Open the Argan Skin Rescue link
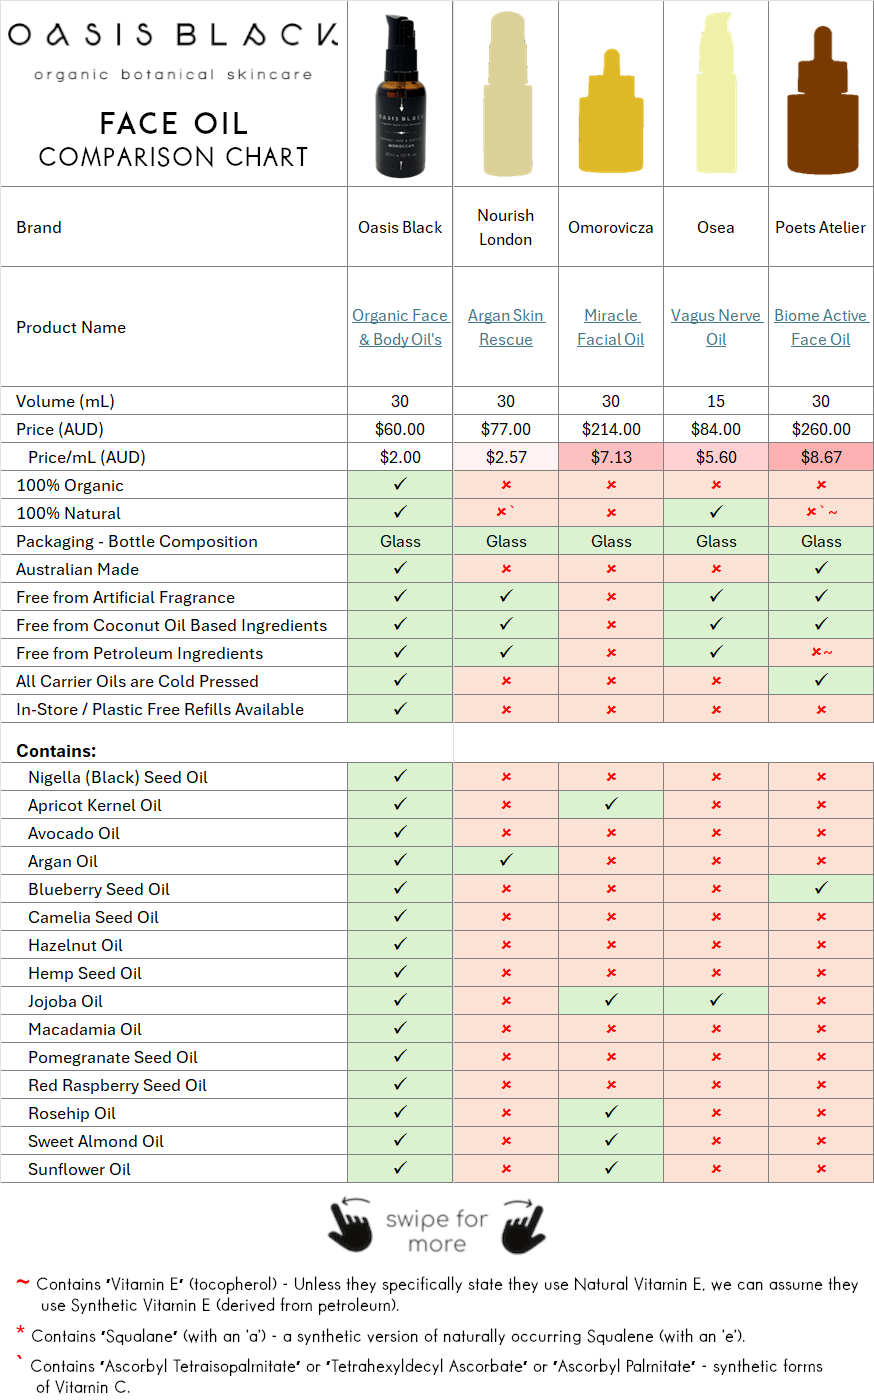This screenshot has width=874, height=1400. [x=506, y=327]
